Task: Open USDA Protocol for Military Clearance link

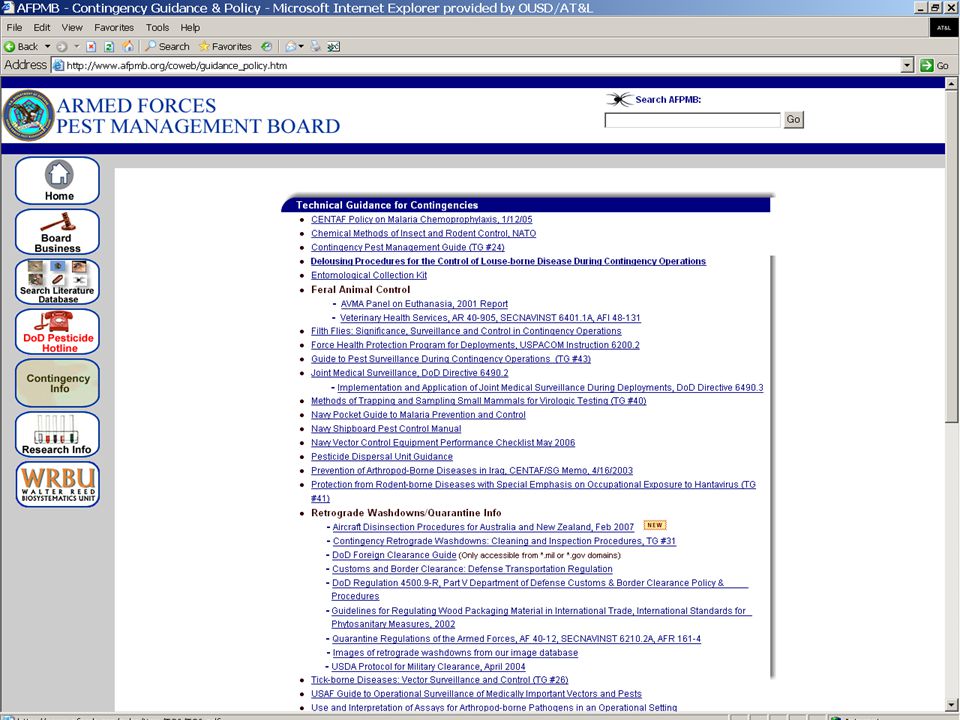Action: (x=429, y=667)
